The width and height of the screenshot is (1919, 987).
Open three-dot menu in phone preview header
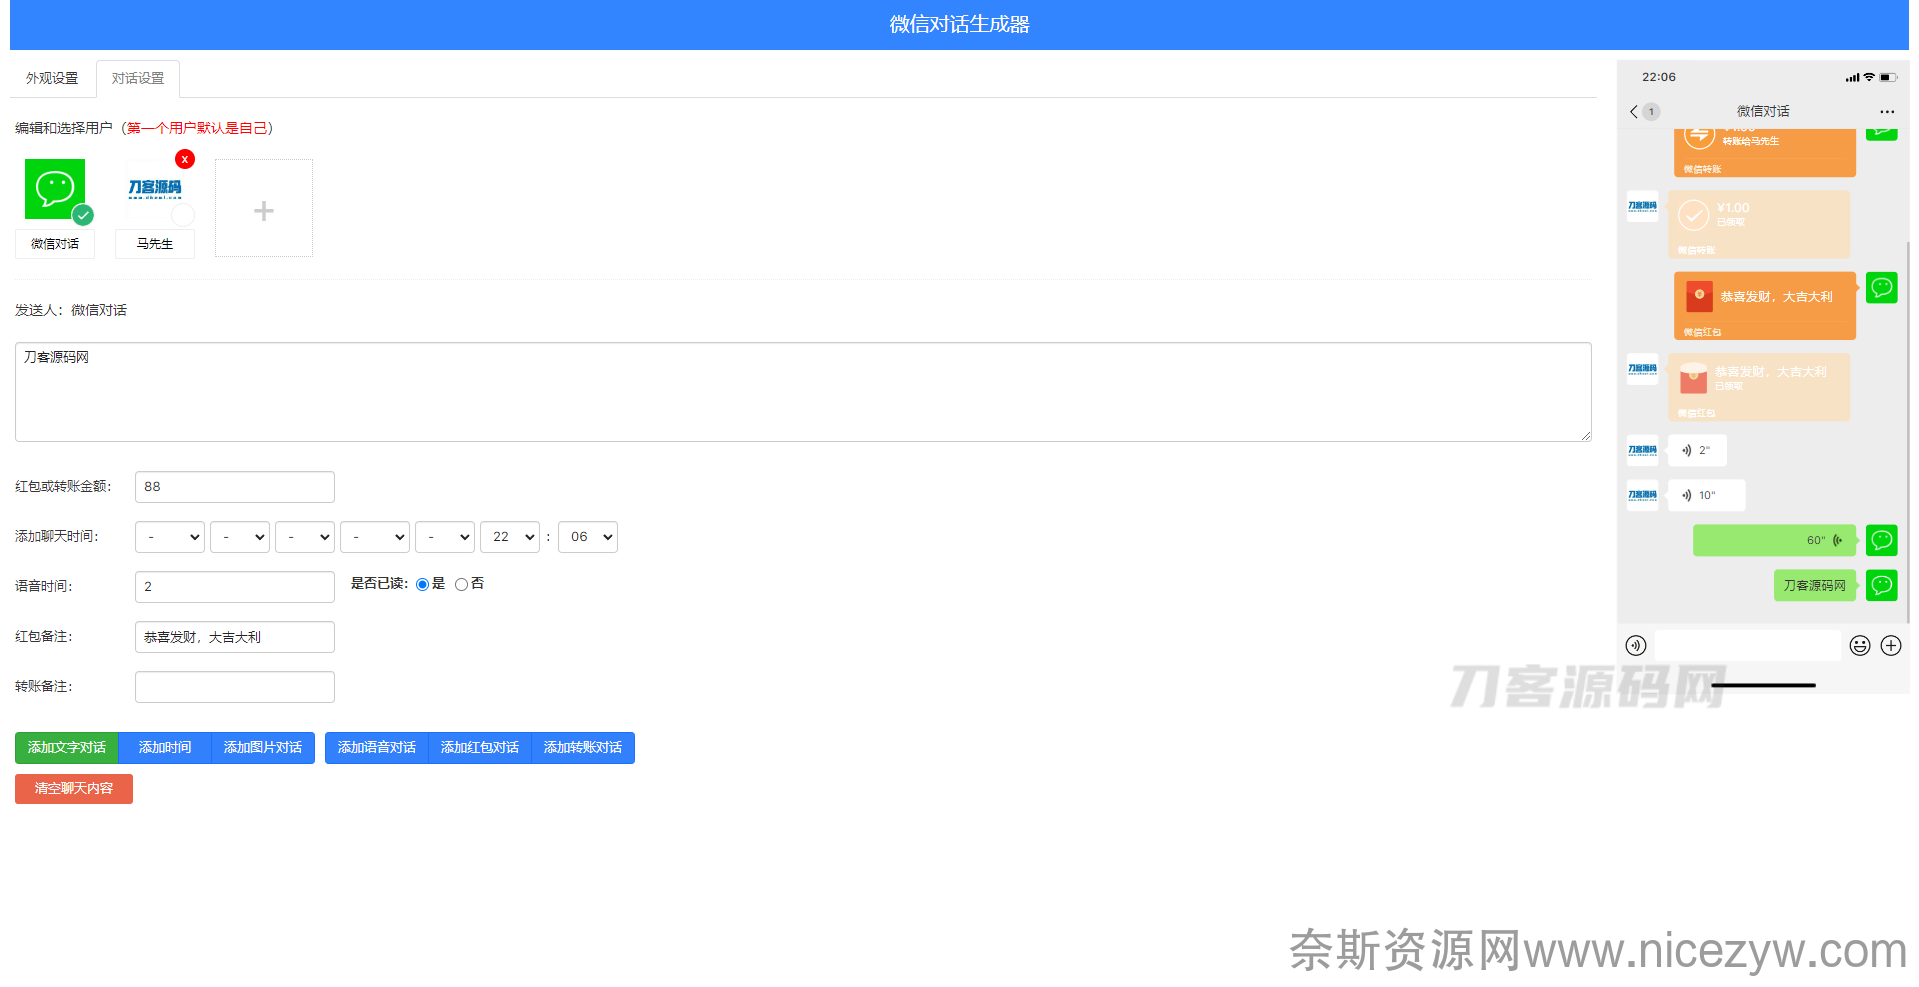point(1887,111)
